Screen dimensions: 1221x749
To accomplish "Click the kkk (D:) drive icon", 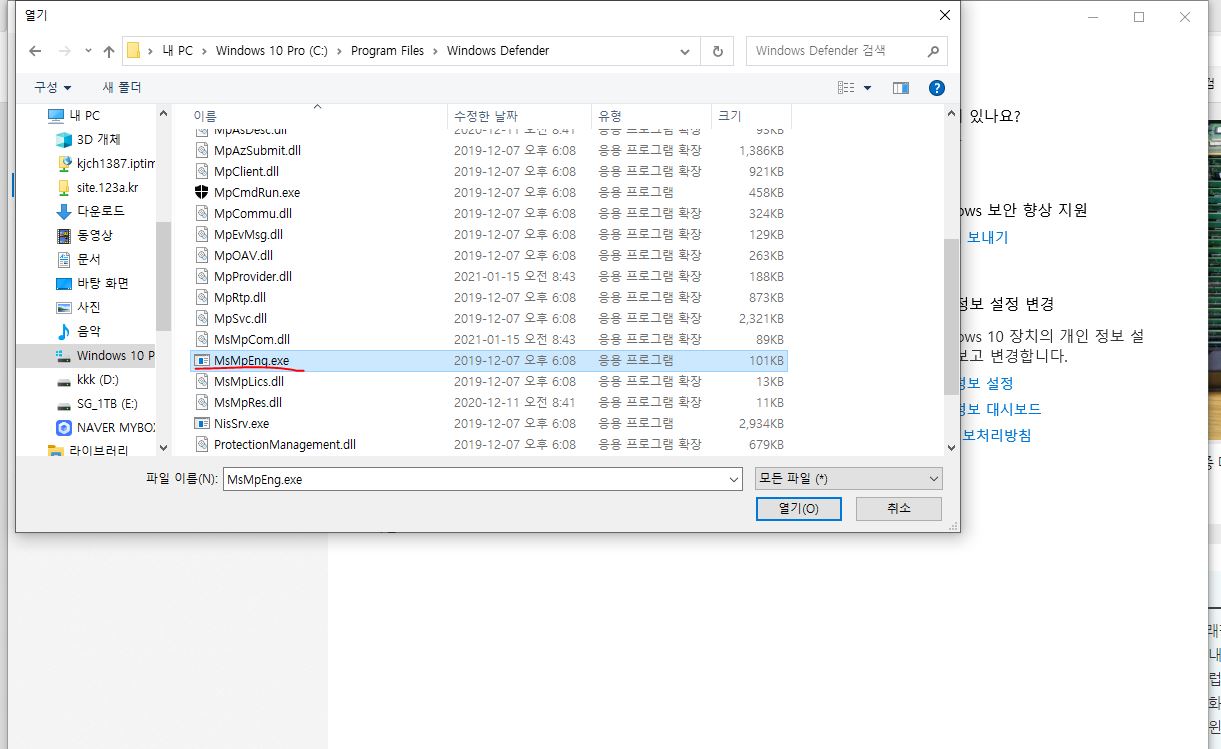I will click(x=63, y=380).
